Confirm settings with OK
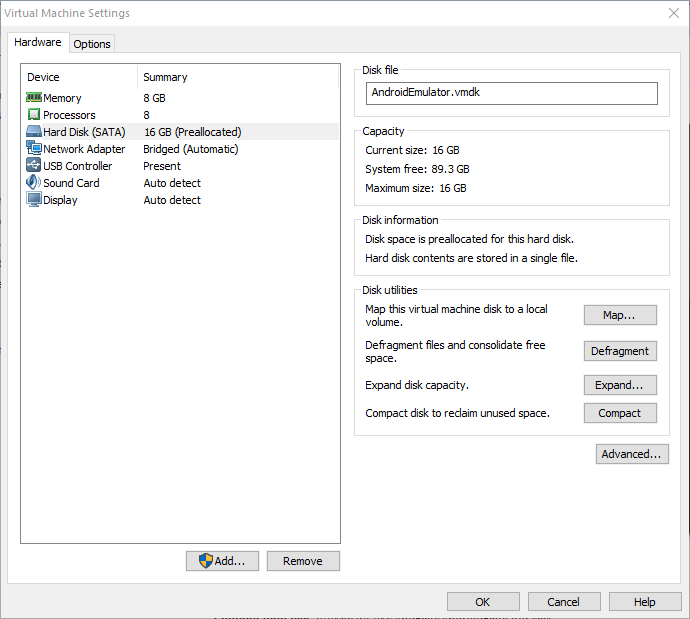Viewport: 690px width, 619px height. pos(483,601)
